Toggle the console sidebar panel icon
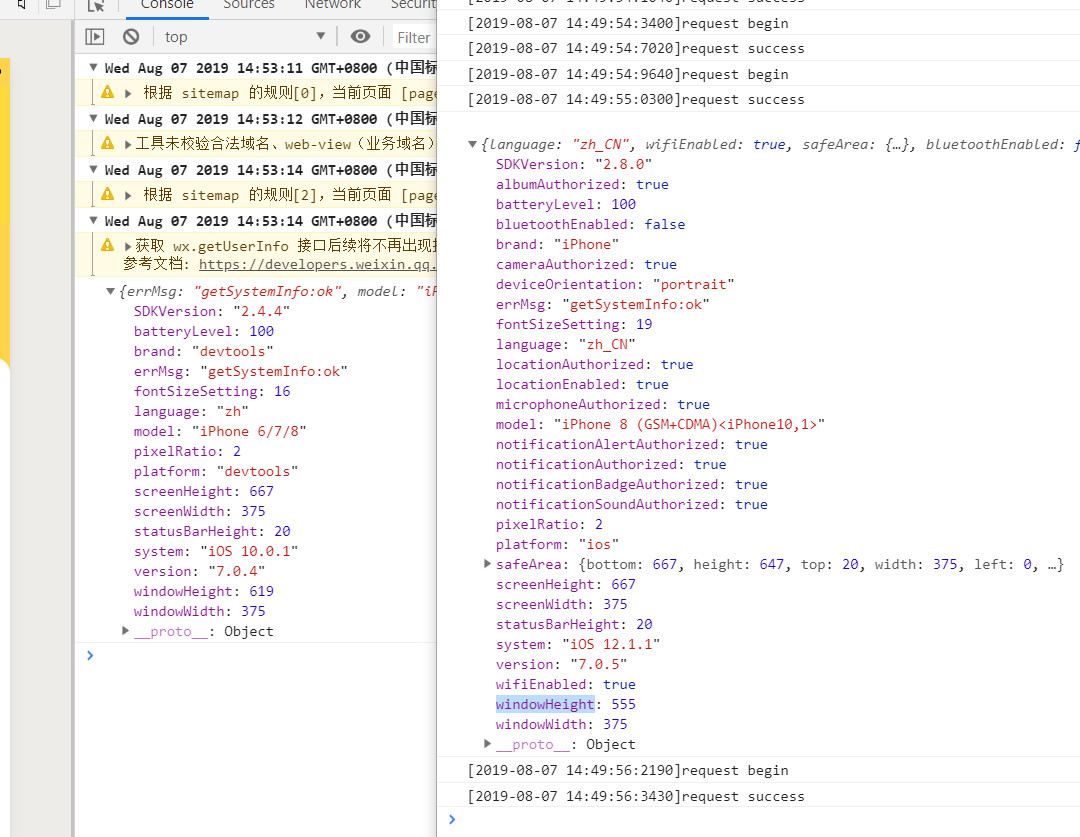This screenshot has width=1080, height=837. coord(94,37)
